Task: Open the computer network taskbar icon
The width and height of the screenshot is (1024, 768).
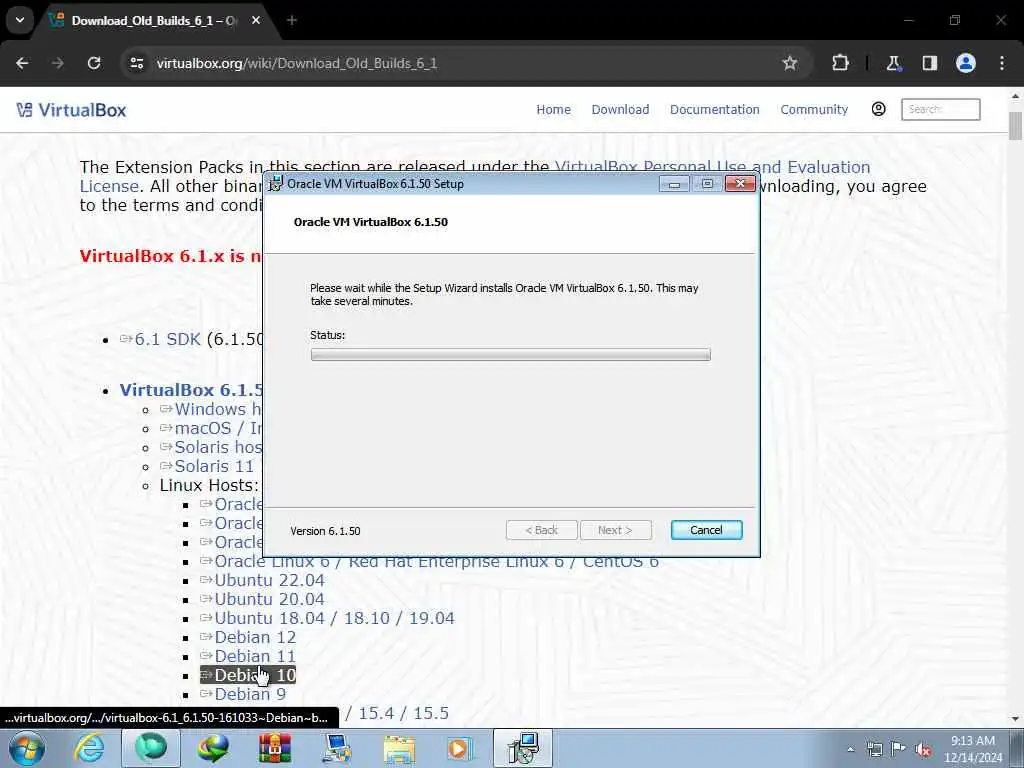Action: pos(337,748)
